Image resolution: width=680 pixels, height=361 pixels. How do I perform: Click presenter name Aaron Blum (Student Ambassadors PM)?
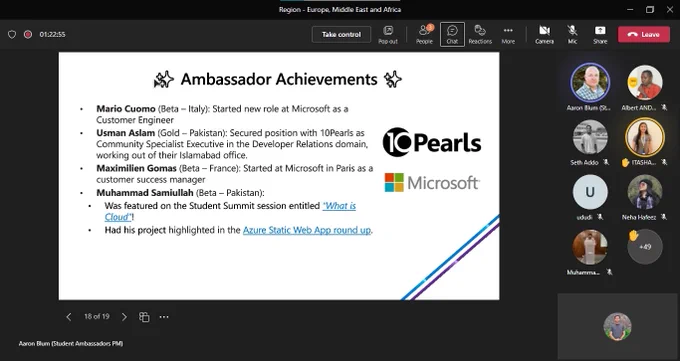click(x=71, y=344)
